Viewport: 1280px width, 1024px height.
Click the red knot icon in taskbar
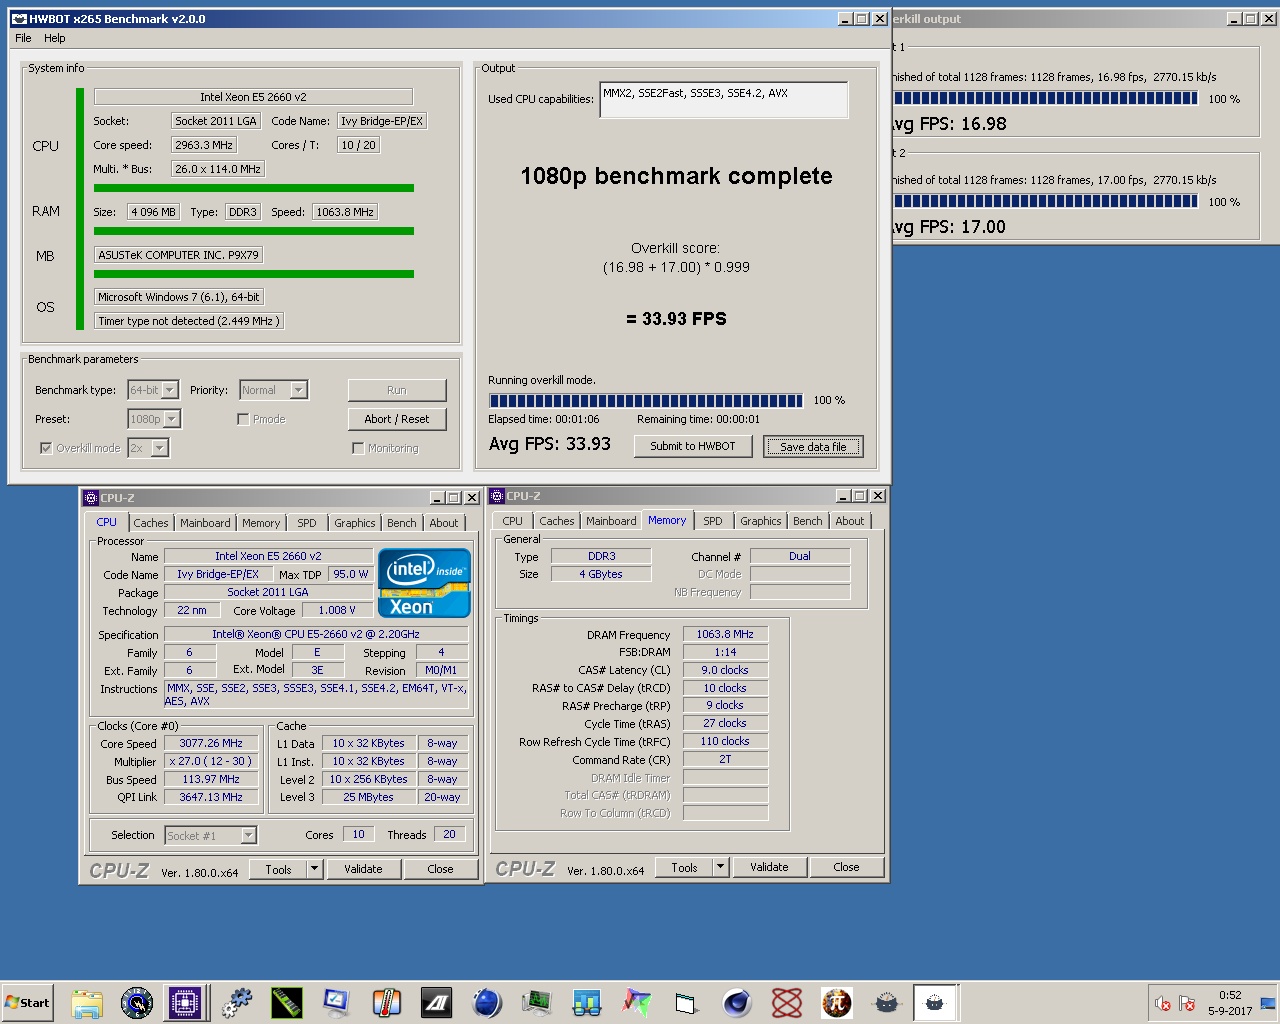(787, 1002)
